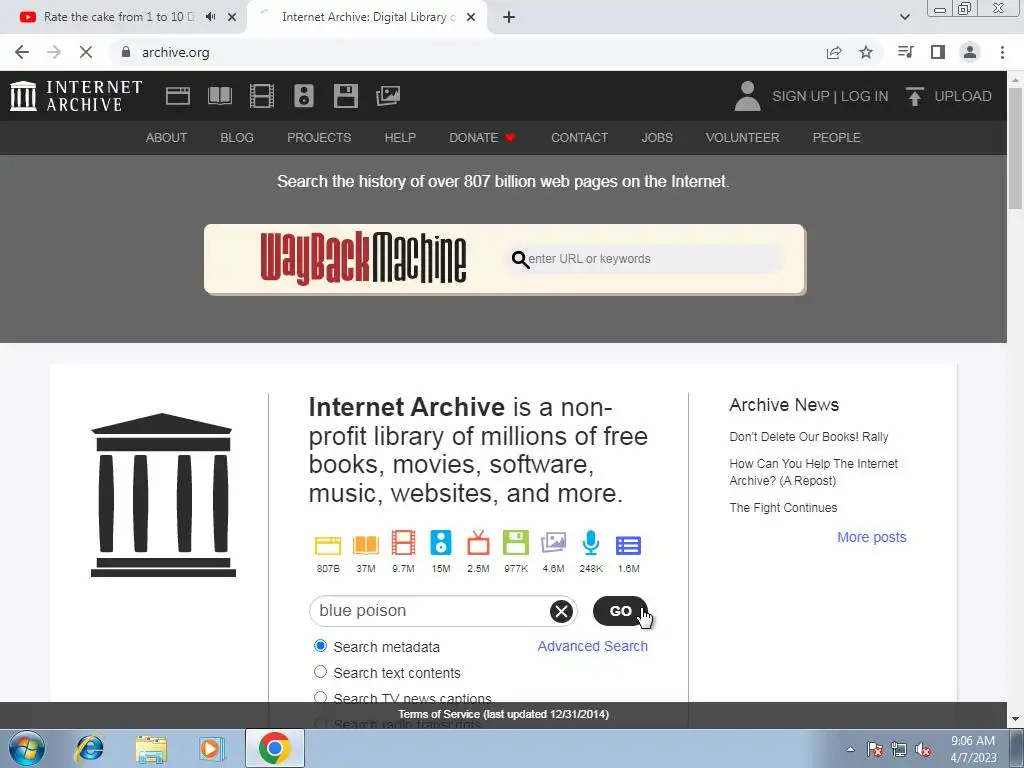
Task: Open DONATE in navigation menu
Action: click(x=482, y=138)
